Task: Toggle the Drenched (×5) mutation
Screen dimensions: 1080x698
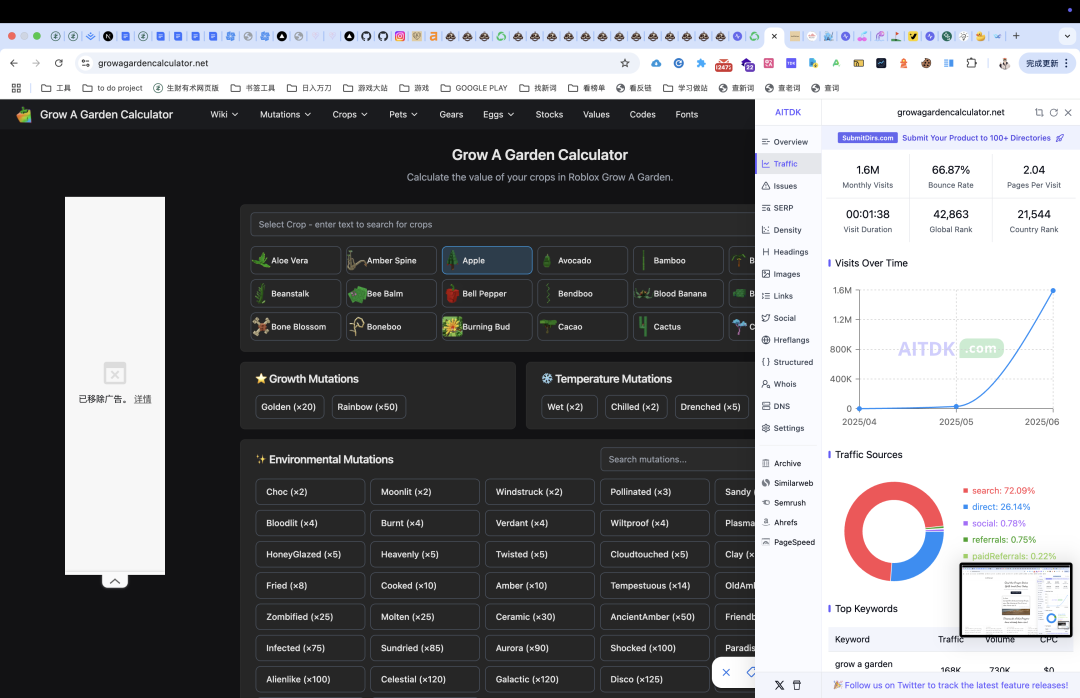Action: (x=711, y=407)
